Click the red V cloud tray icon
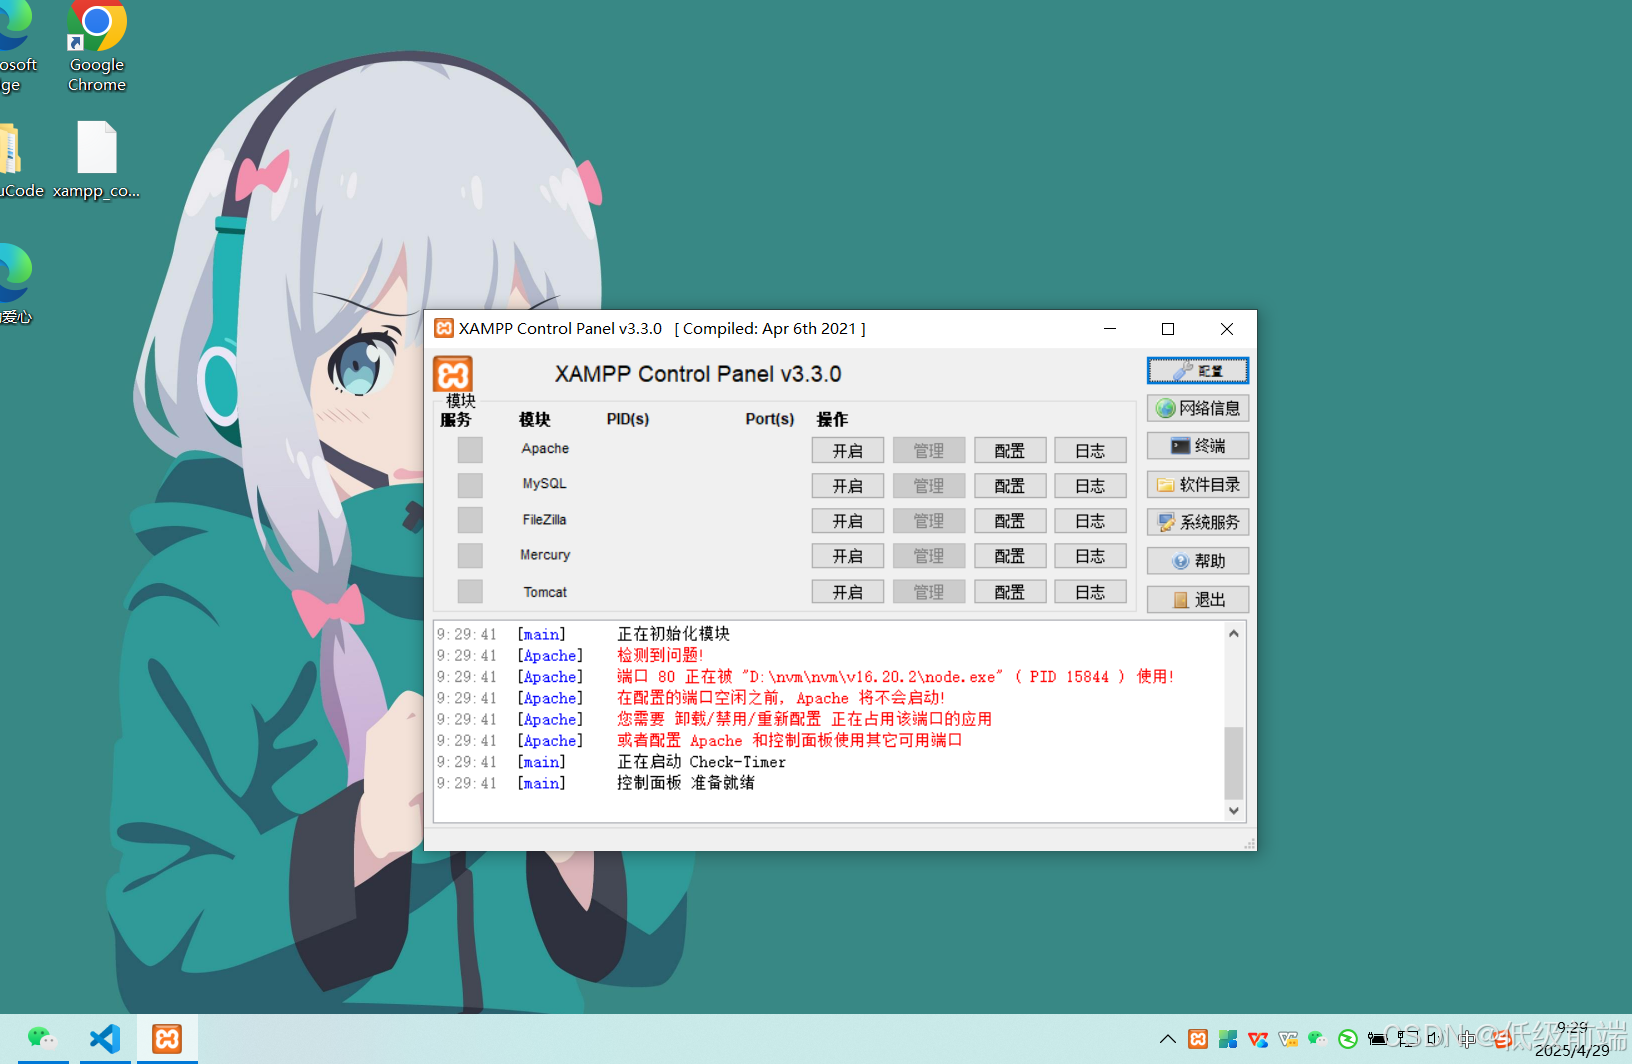Viewport: 1632px width, 1064px height. (1258, 1039)
